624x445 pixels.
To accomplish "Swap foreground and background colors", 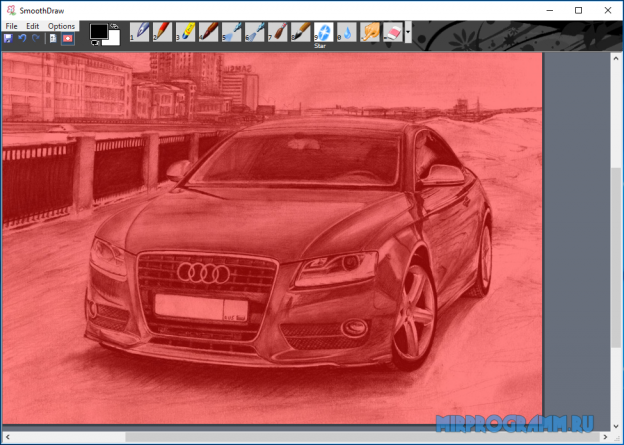I will (114, 26).
